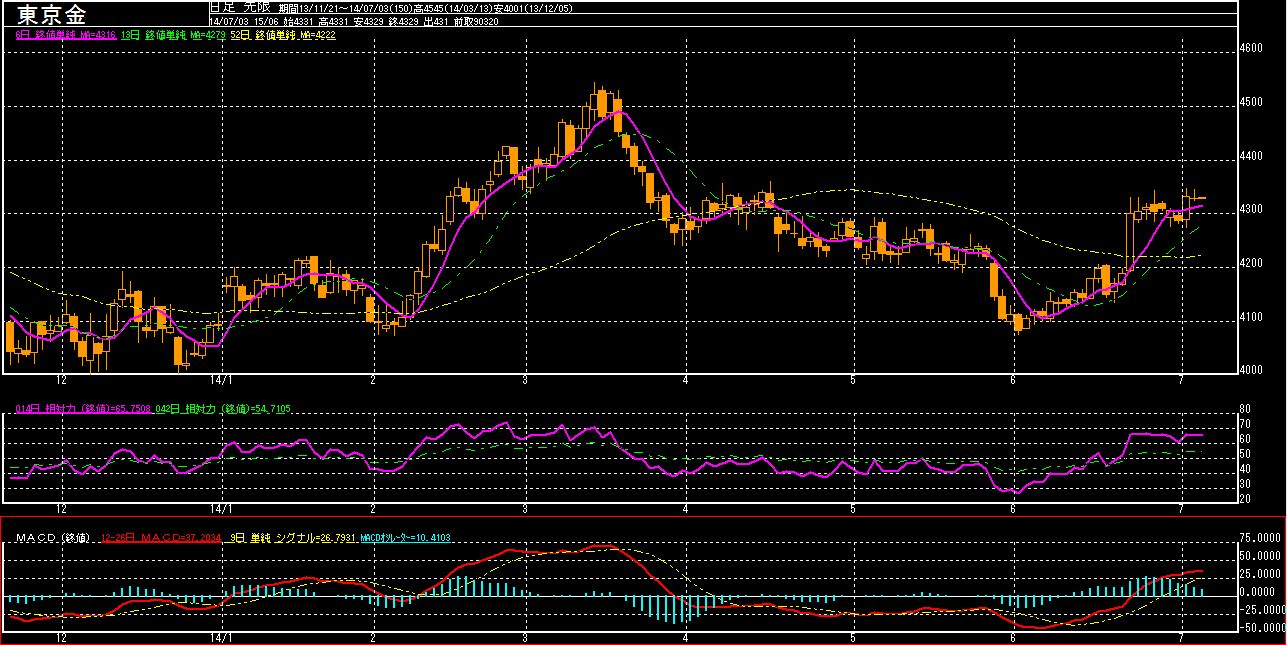Click the high value 高4545(14/03/13)
Screen dimensions: 1287x645
tap(454, 8)
